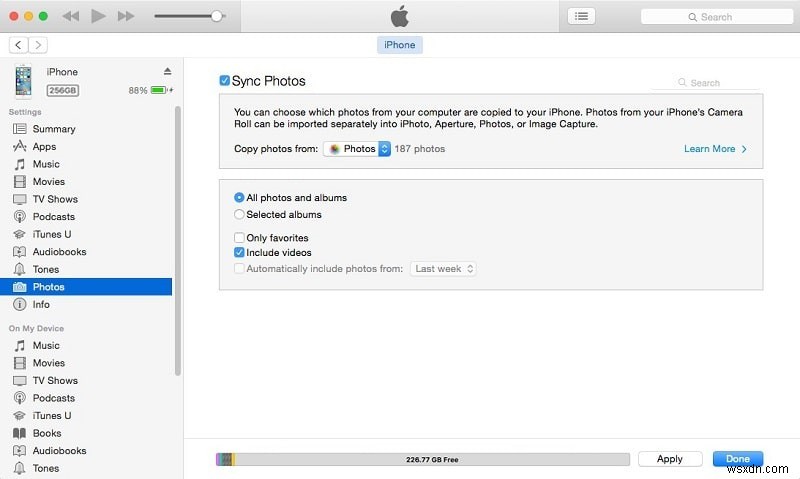Click the Settings Music note icon

[19, 164]
